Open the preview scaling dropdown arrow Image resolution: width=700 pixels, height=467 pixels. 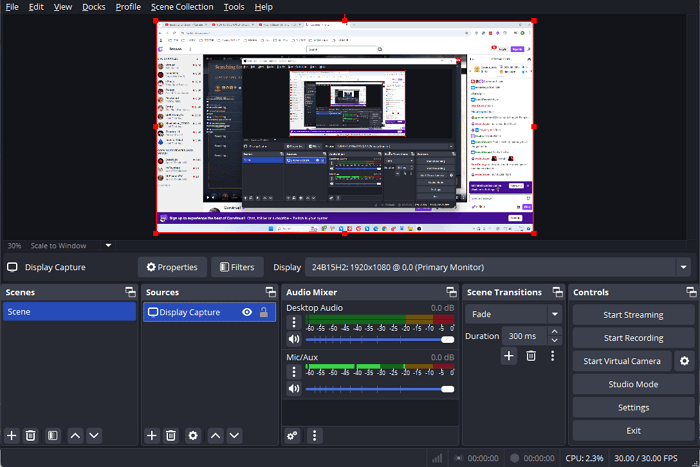pos(108,246)
